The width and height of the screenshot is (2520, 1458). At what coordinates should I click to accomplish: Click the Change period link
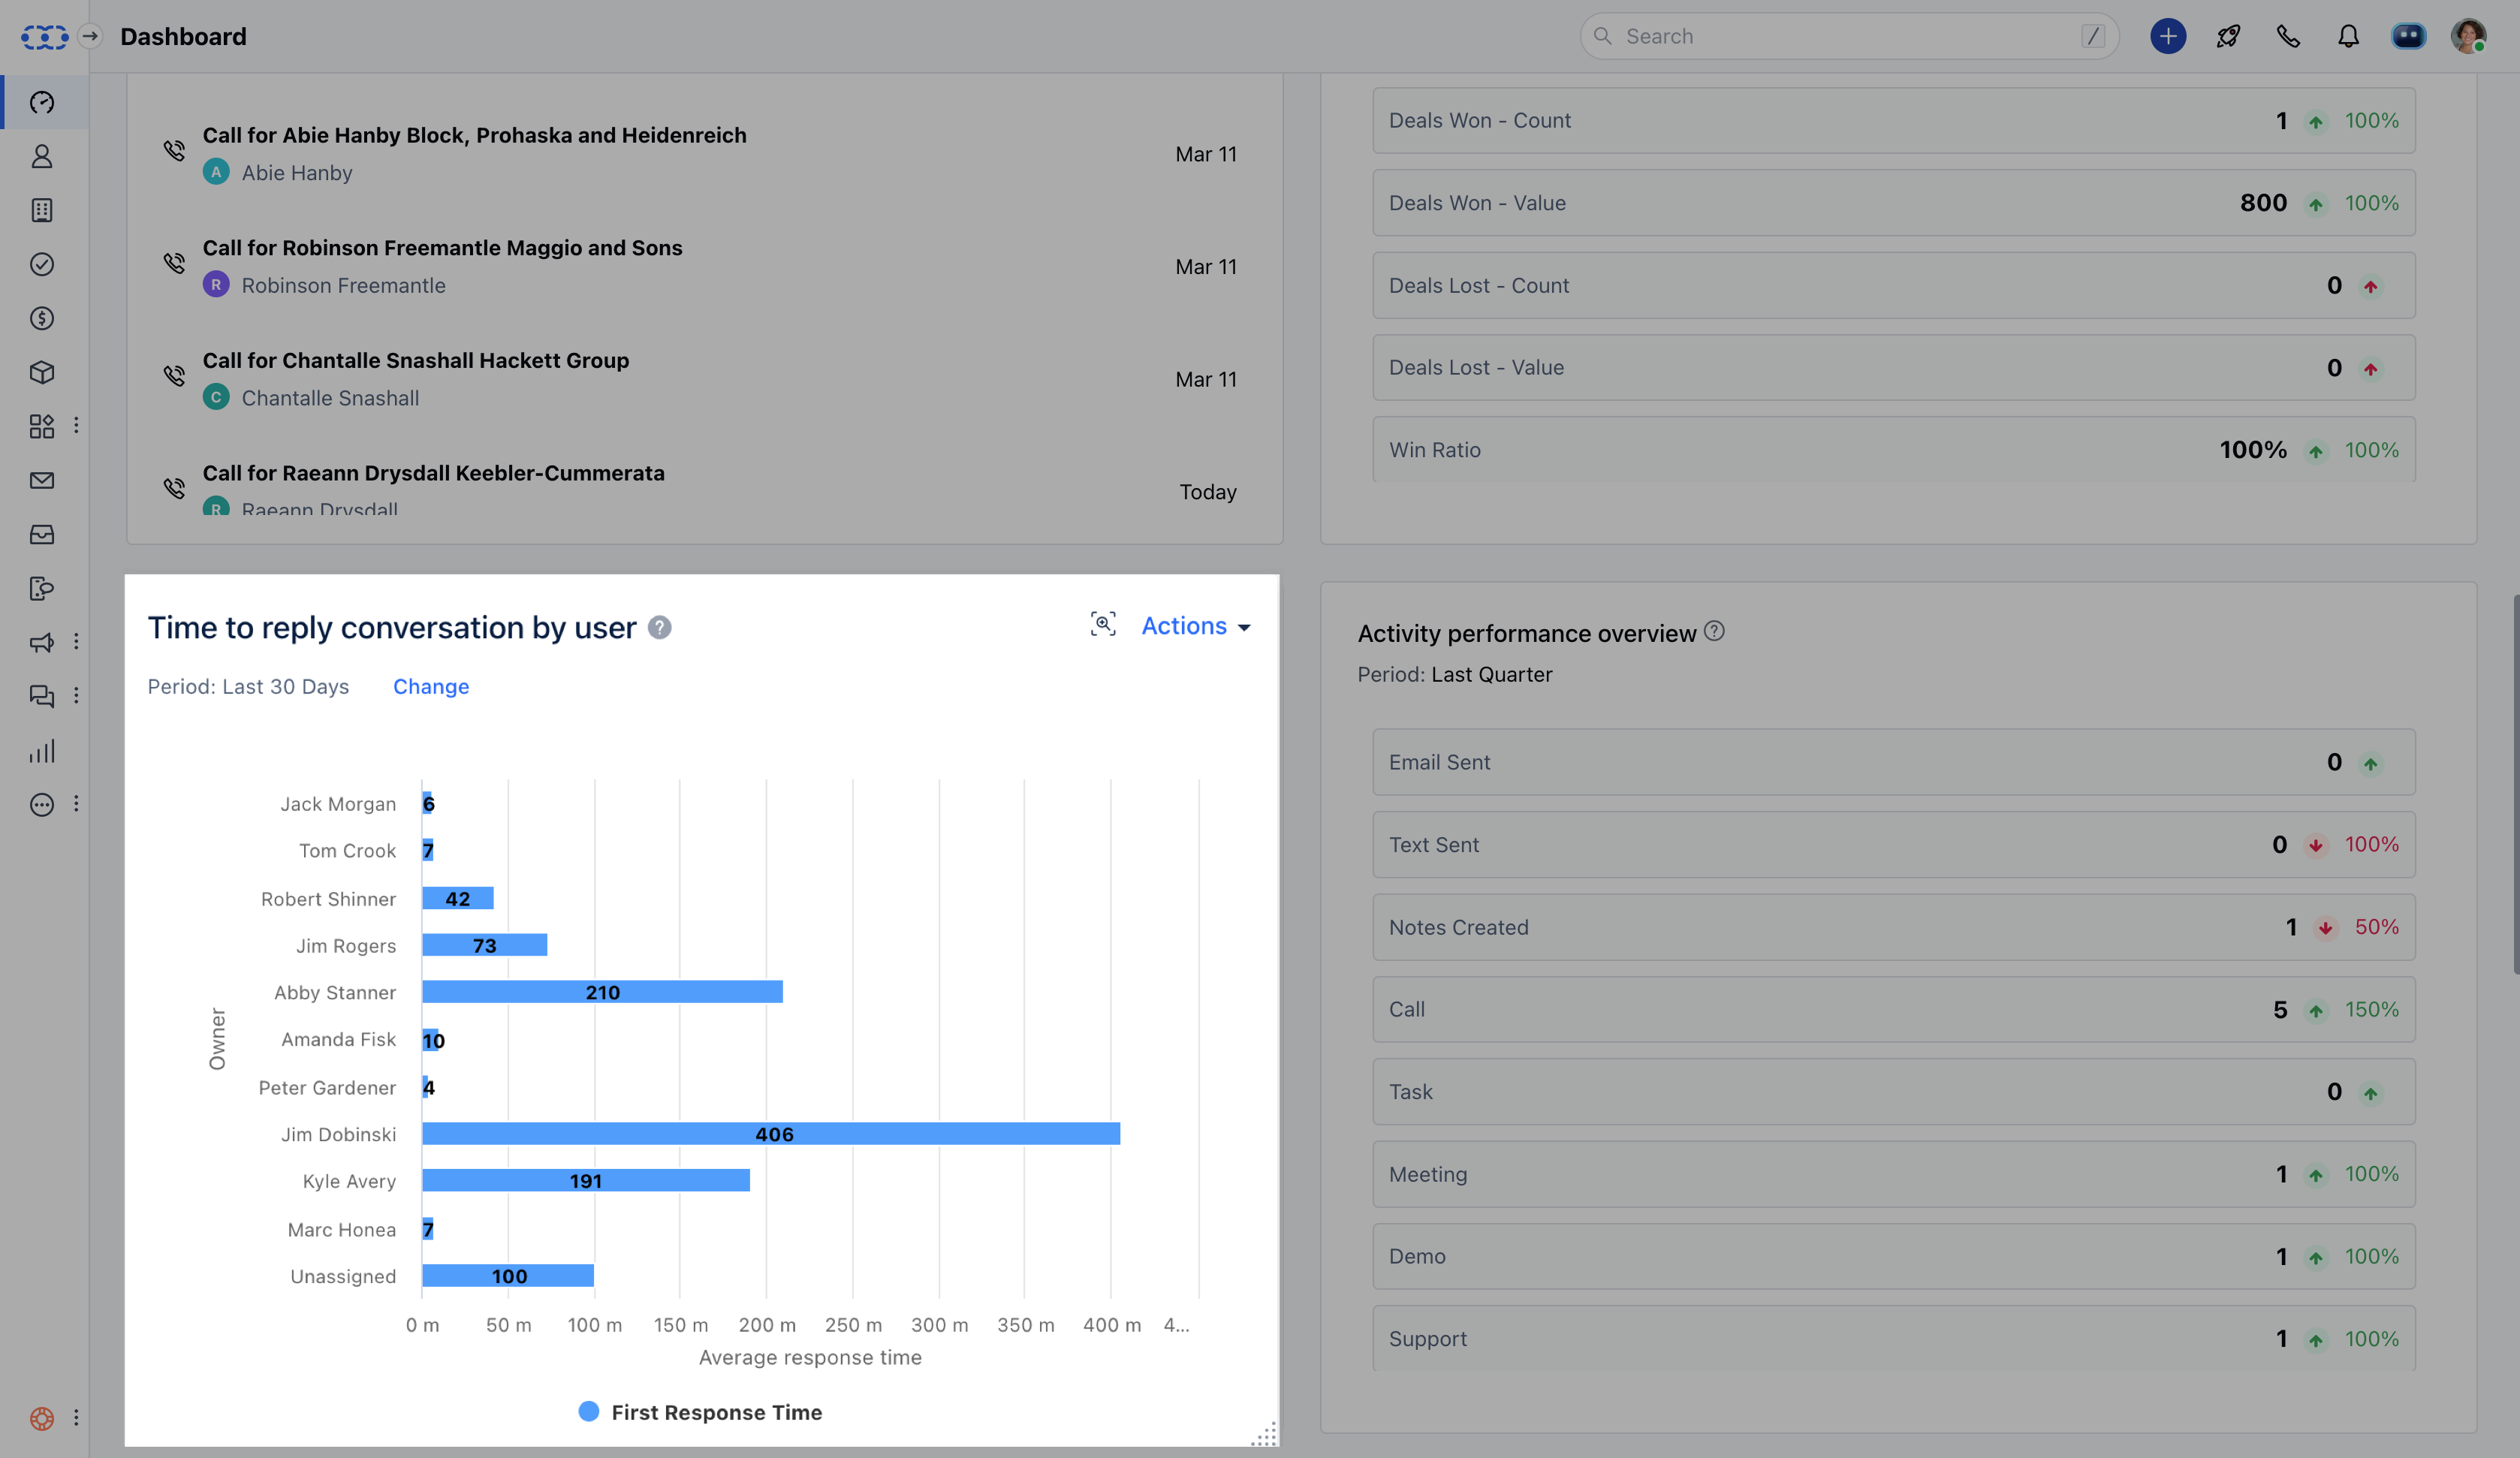pos(430,687)
